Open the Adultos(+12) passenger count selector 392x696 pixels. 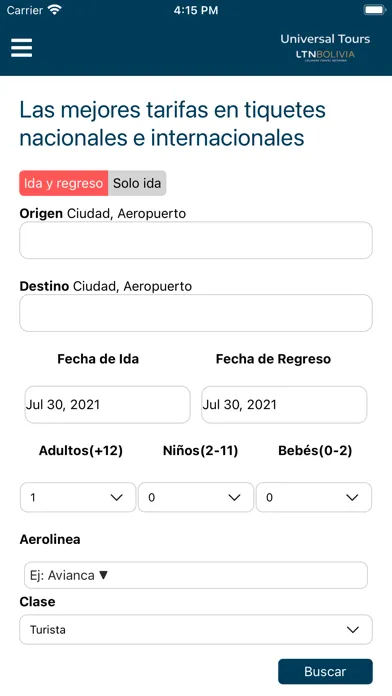click(78, 497)
